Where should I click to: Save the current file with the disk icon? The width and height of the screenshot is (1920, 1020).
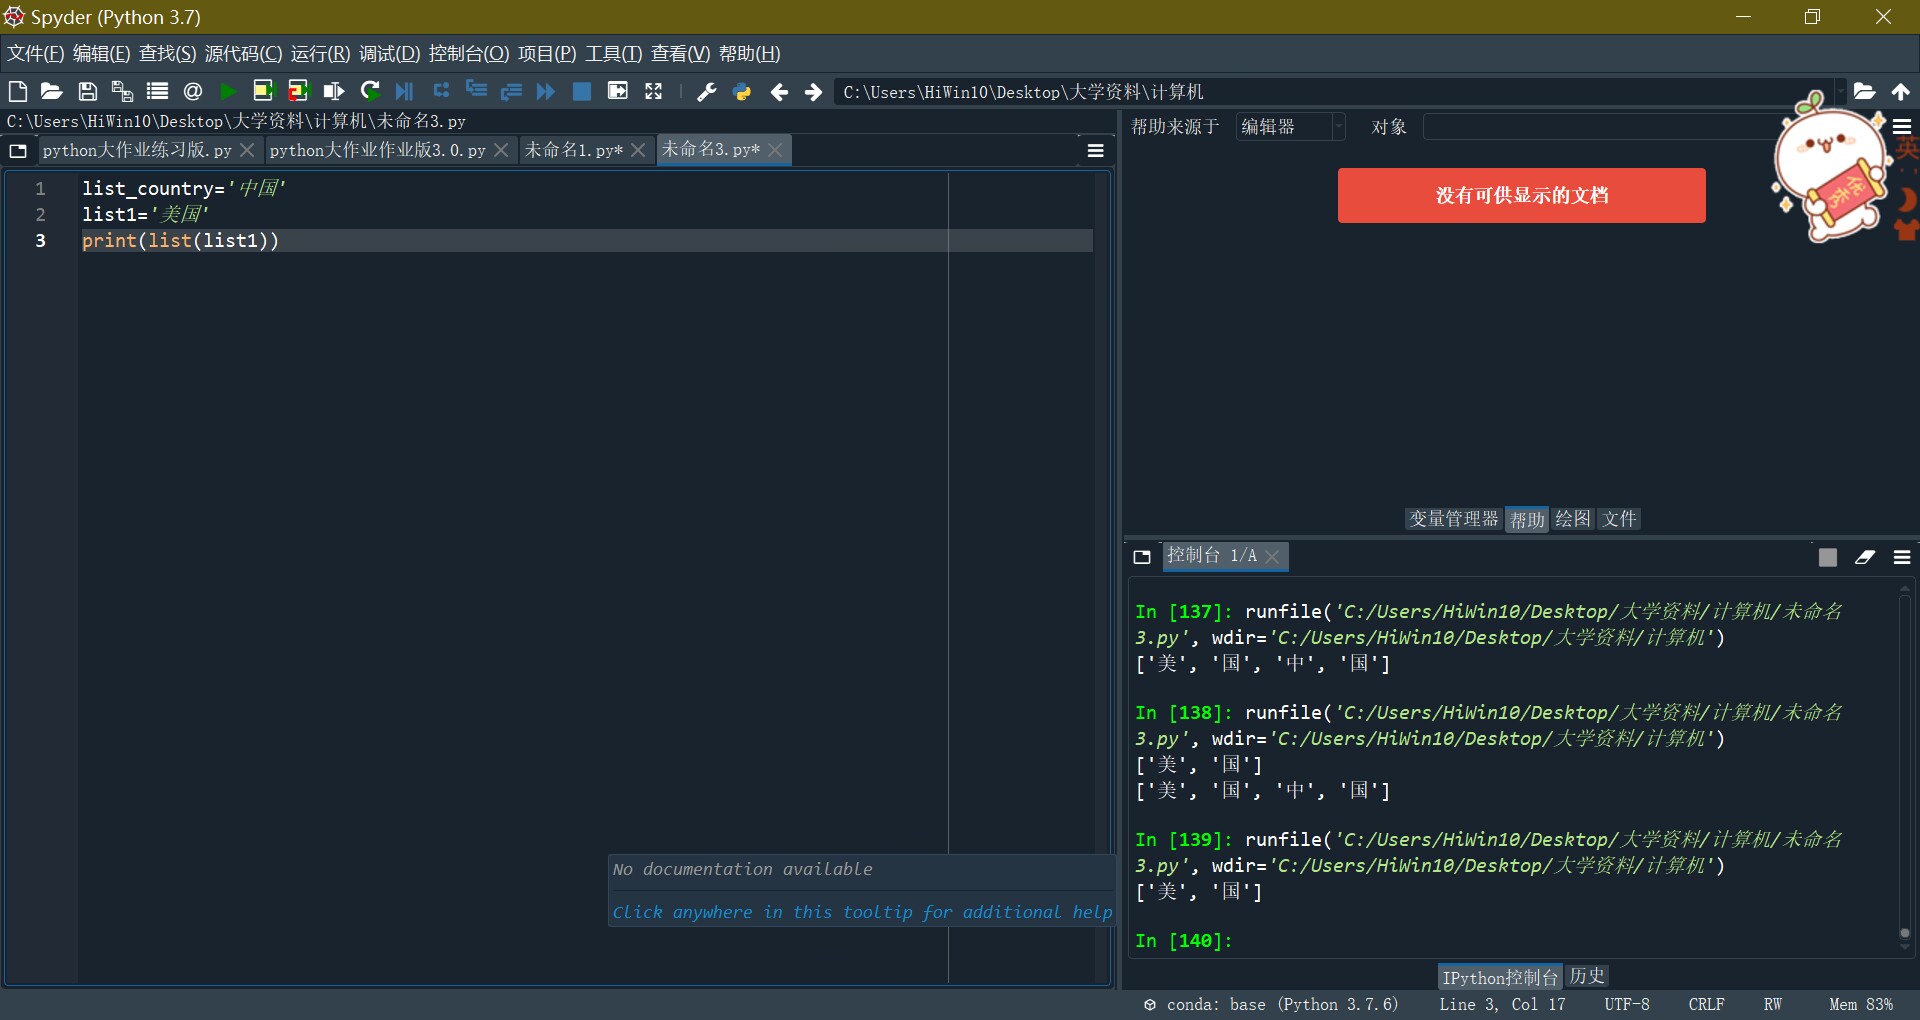(87, 92)
